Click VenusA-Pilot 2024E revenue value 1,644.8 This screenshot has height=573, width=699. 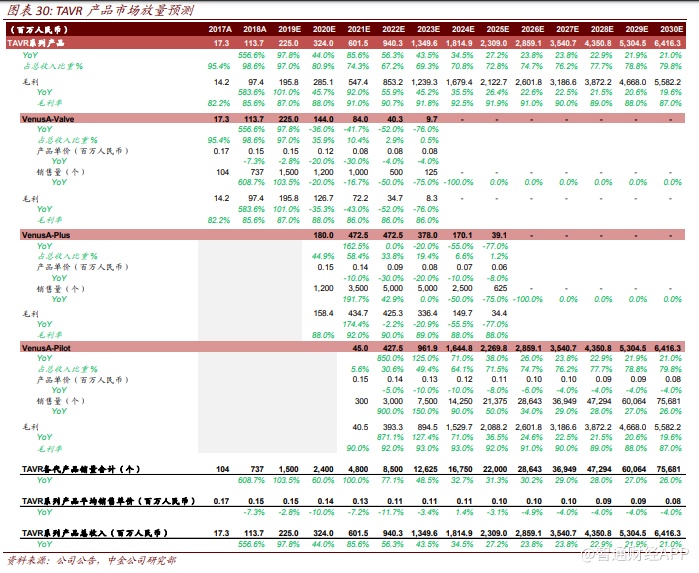[459, 348]
